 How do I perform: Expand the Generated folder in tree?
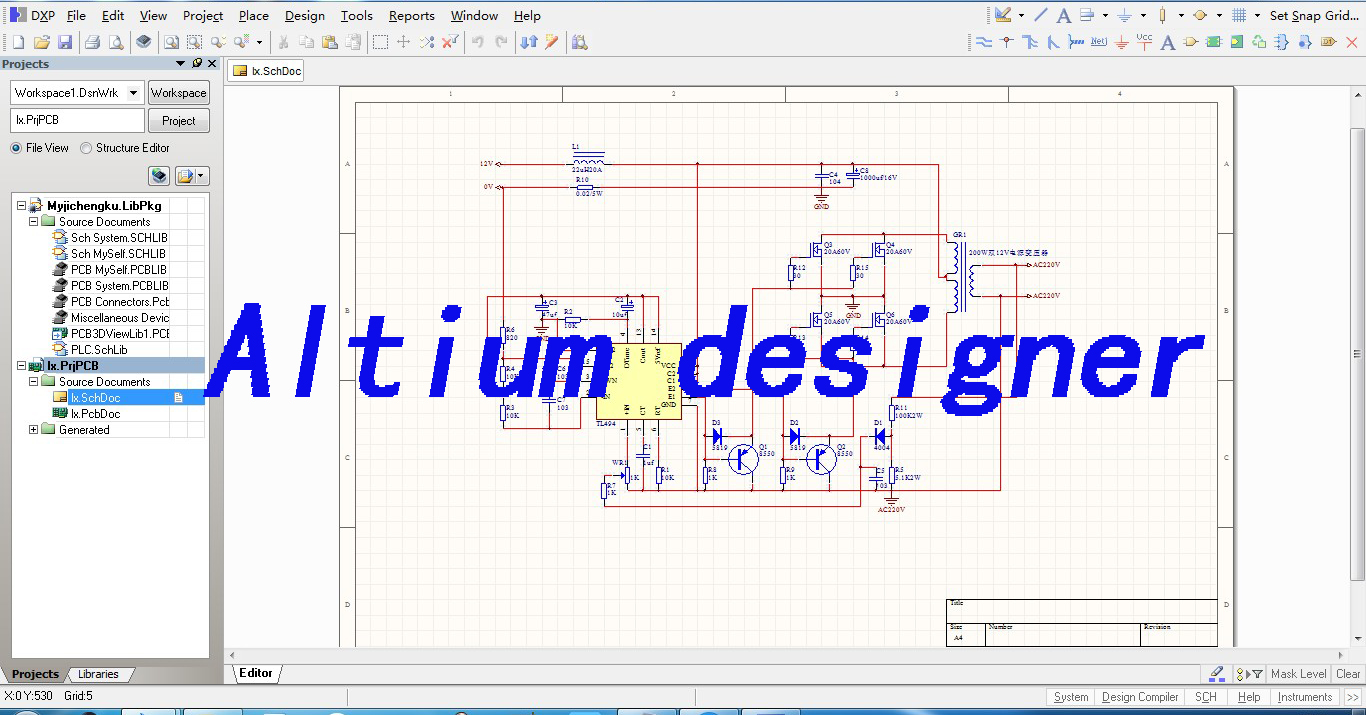click(x=33, y=430)
